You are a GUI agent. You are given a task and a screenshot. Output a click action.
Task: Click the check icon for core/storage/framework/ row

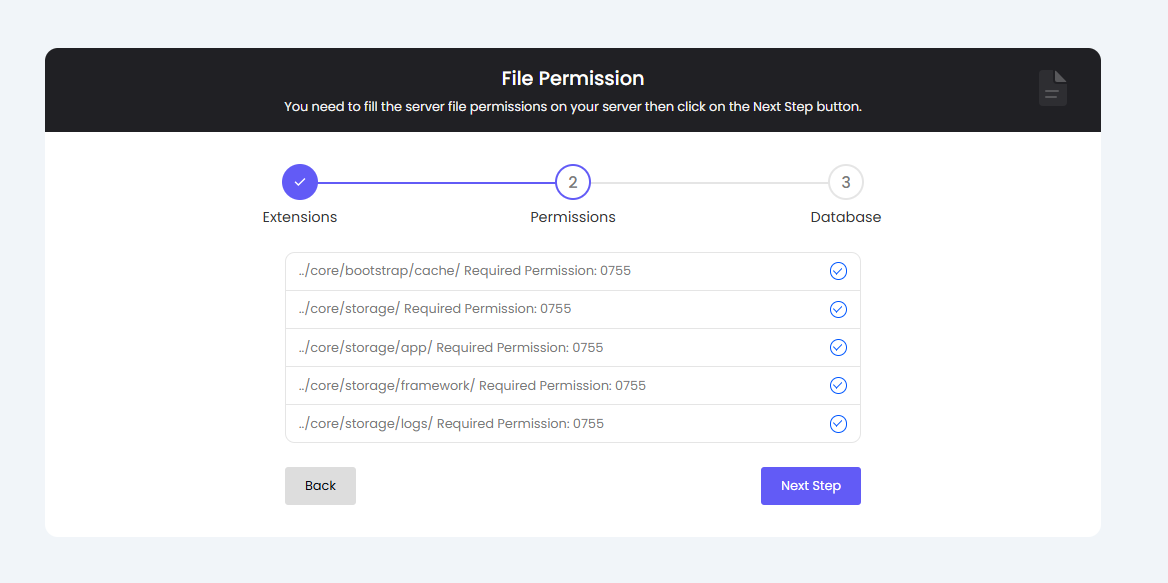[838, 385]
